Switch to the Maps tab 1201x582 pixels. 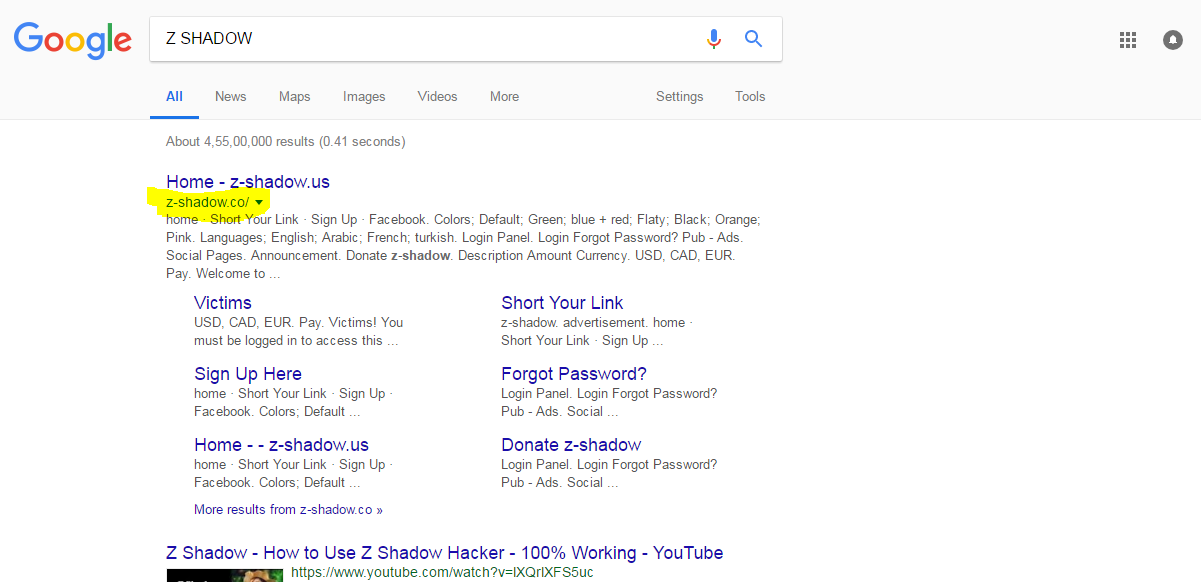click(294, 97)
